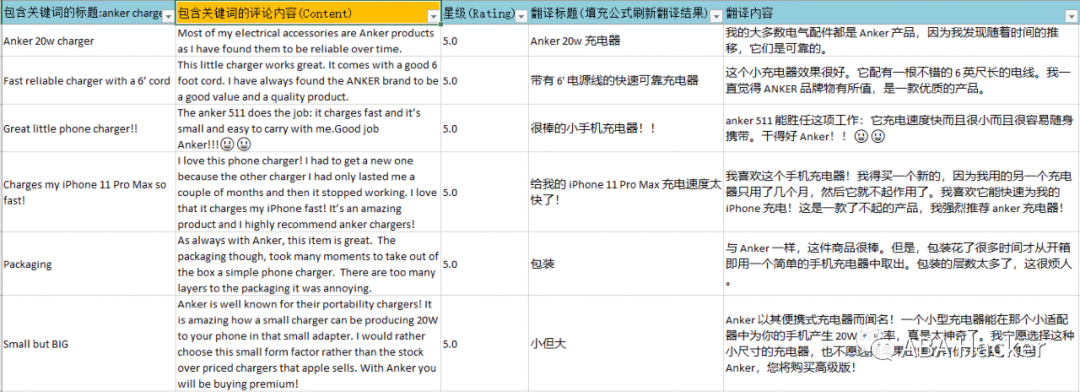The image size is (1080, 392).
Task: Select the review starting 'As always with Anker'
Action: coord(308,264)
